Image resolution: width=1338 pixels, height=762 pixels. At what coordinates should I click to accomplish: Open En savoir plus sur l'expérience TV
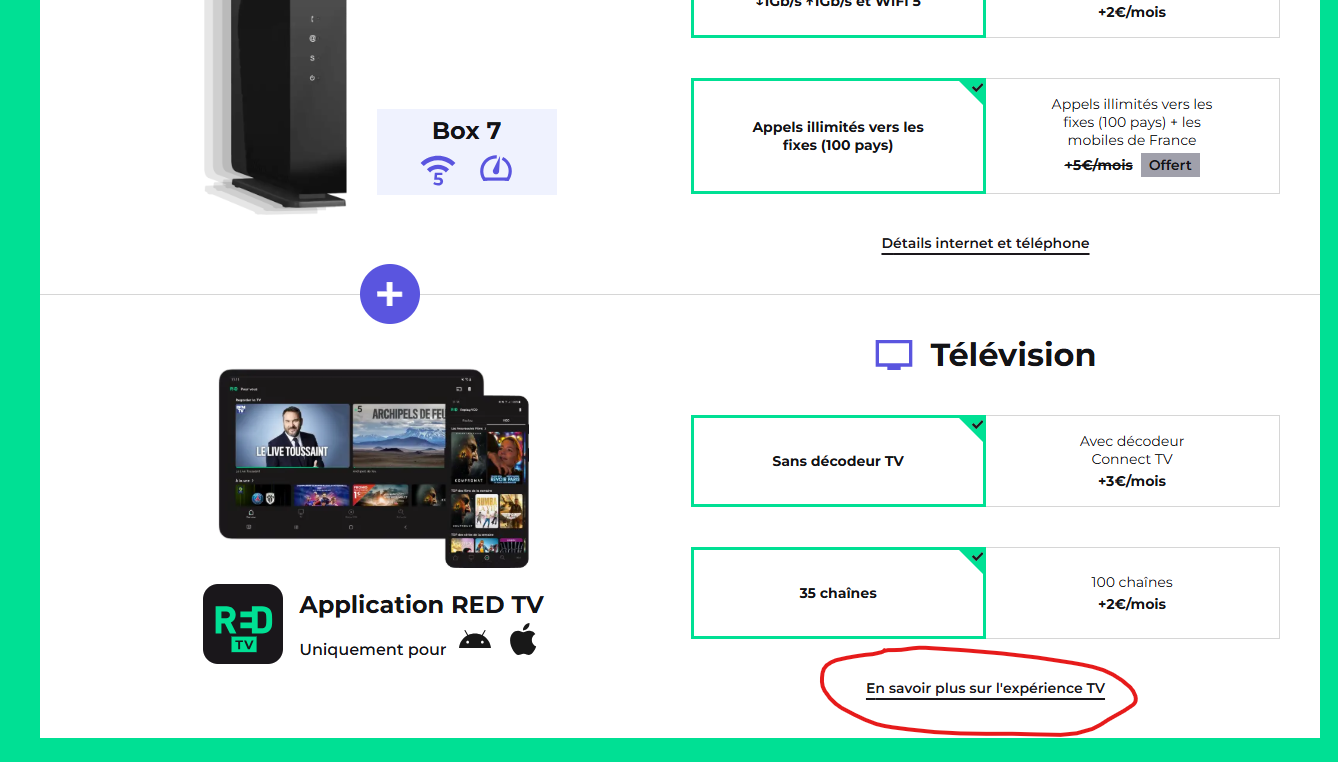point(985,688)
